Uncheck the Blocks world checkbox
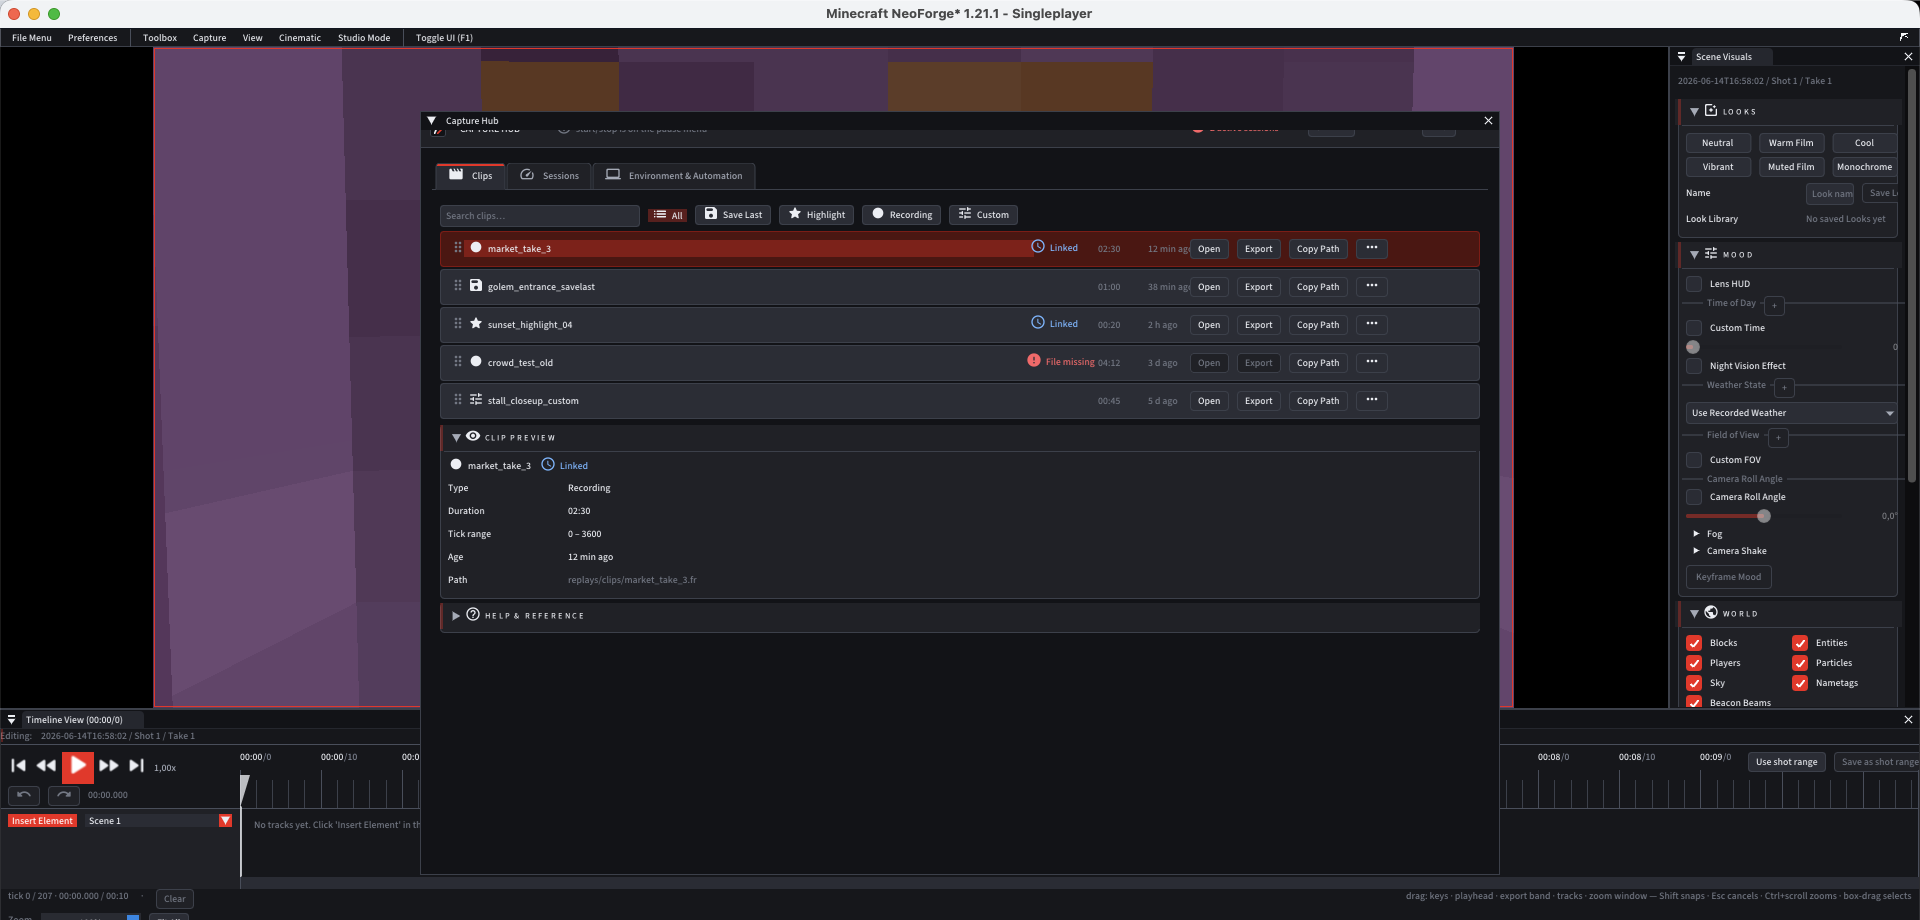Image resolution: width=1920 pixels, height=920 pixels. (1694, 643)
